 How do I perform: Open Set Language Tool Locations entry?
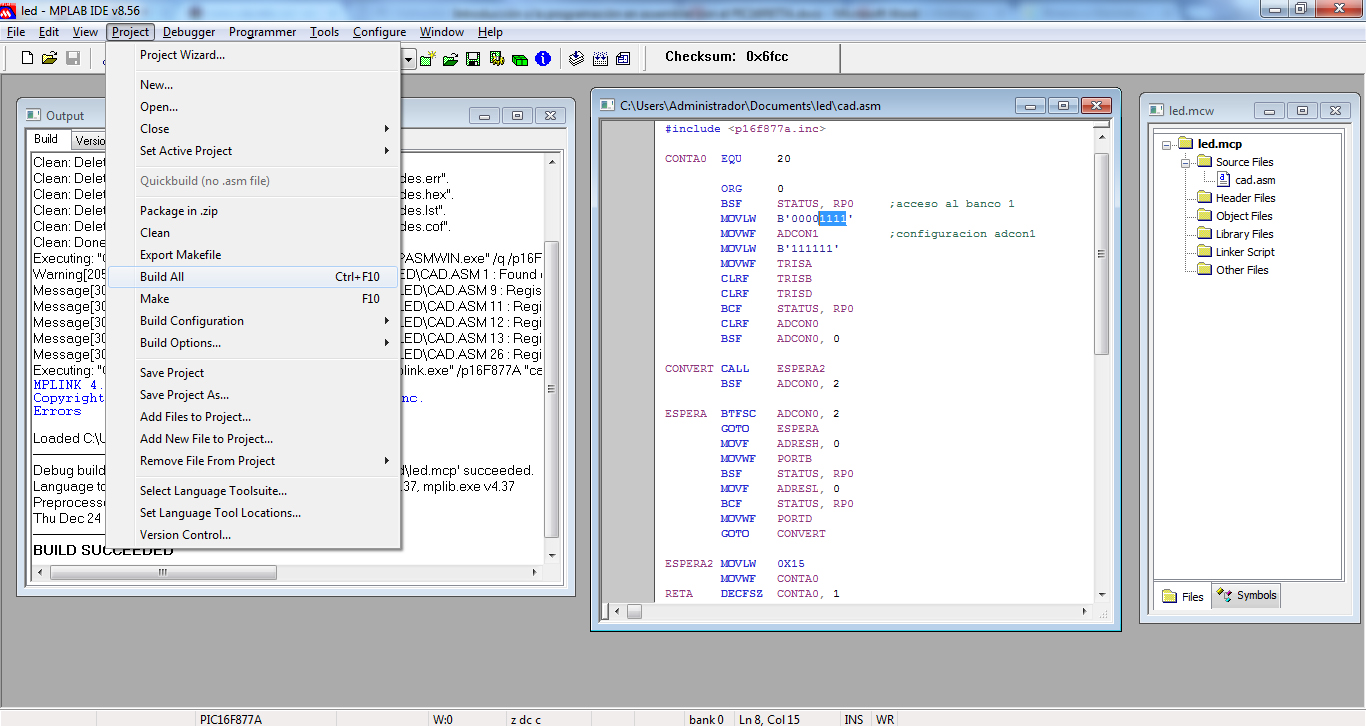pyautogui.click(x=254, y=513)
